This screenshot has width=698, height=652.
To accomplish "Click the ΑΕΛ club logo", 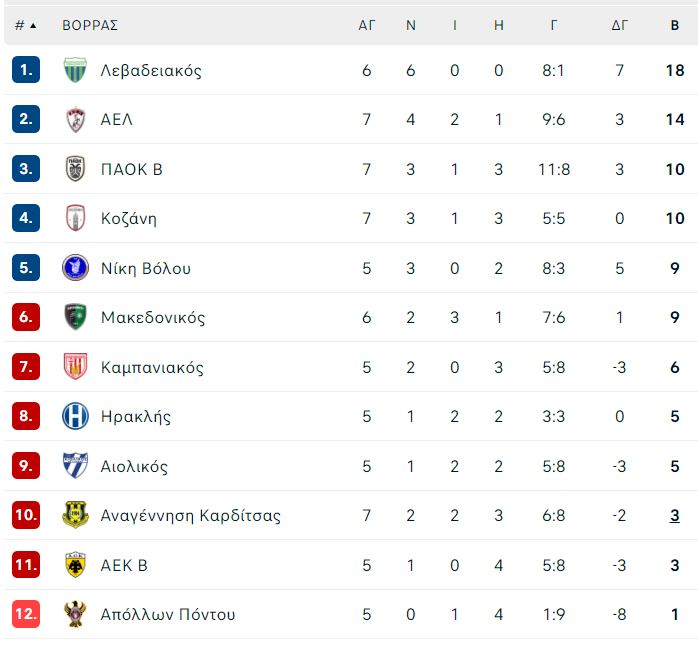I will 75,119.
